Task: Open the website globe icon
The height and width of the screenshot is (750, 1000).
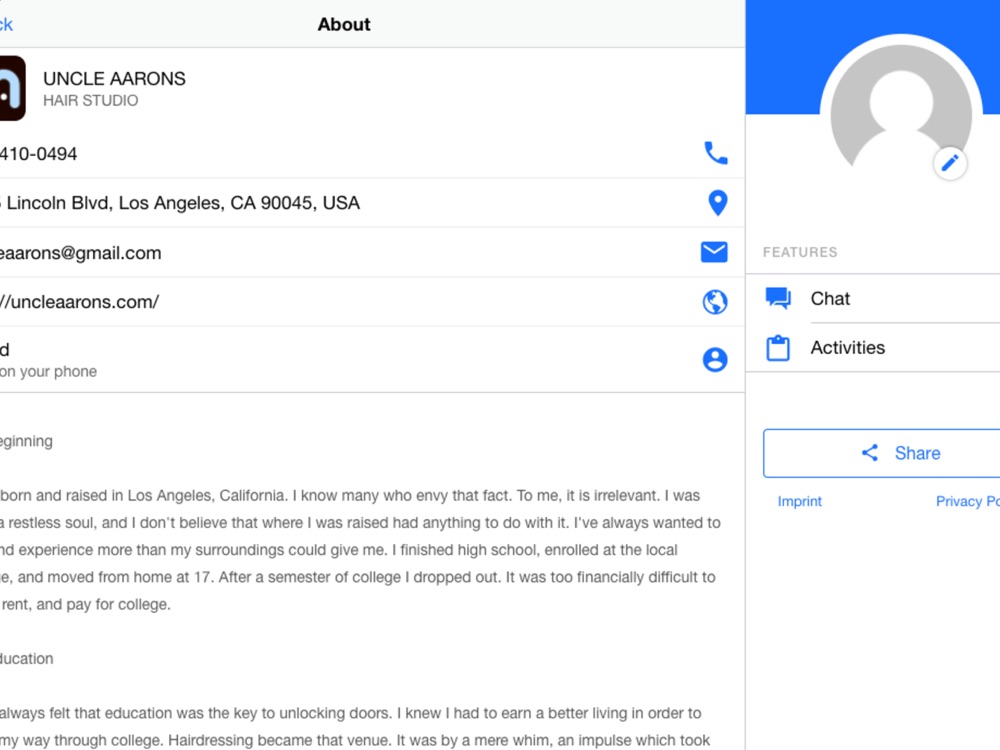Action: tap(714, 302)
